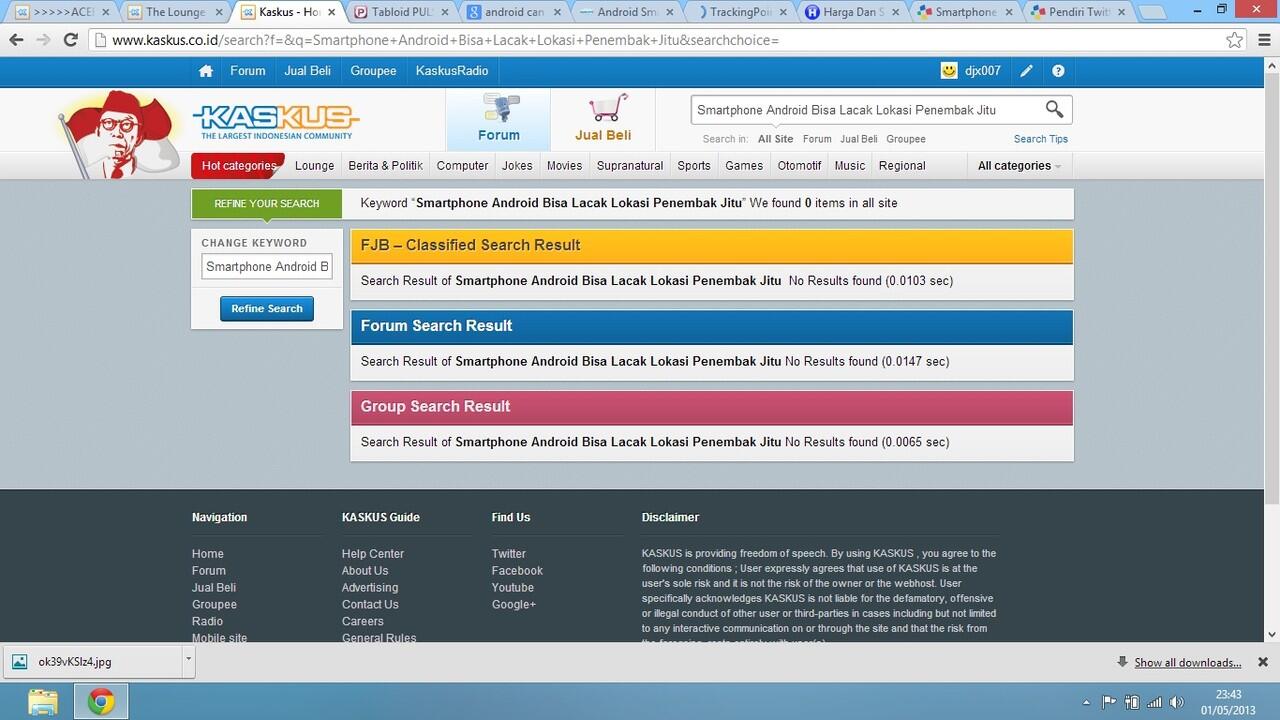This screenshot has height=720, width=1280.
Task: Click Show all downloads link
Action: tap(1187, 662)
